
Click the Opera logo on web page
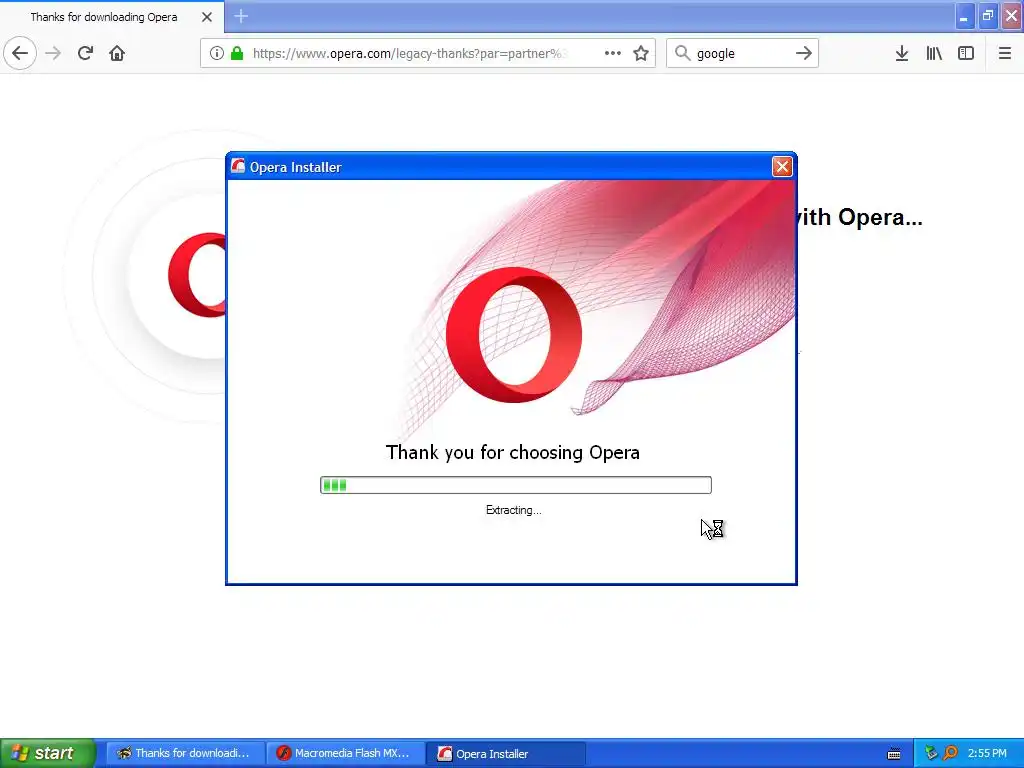coord(197,275)
